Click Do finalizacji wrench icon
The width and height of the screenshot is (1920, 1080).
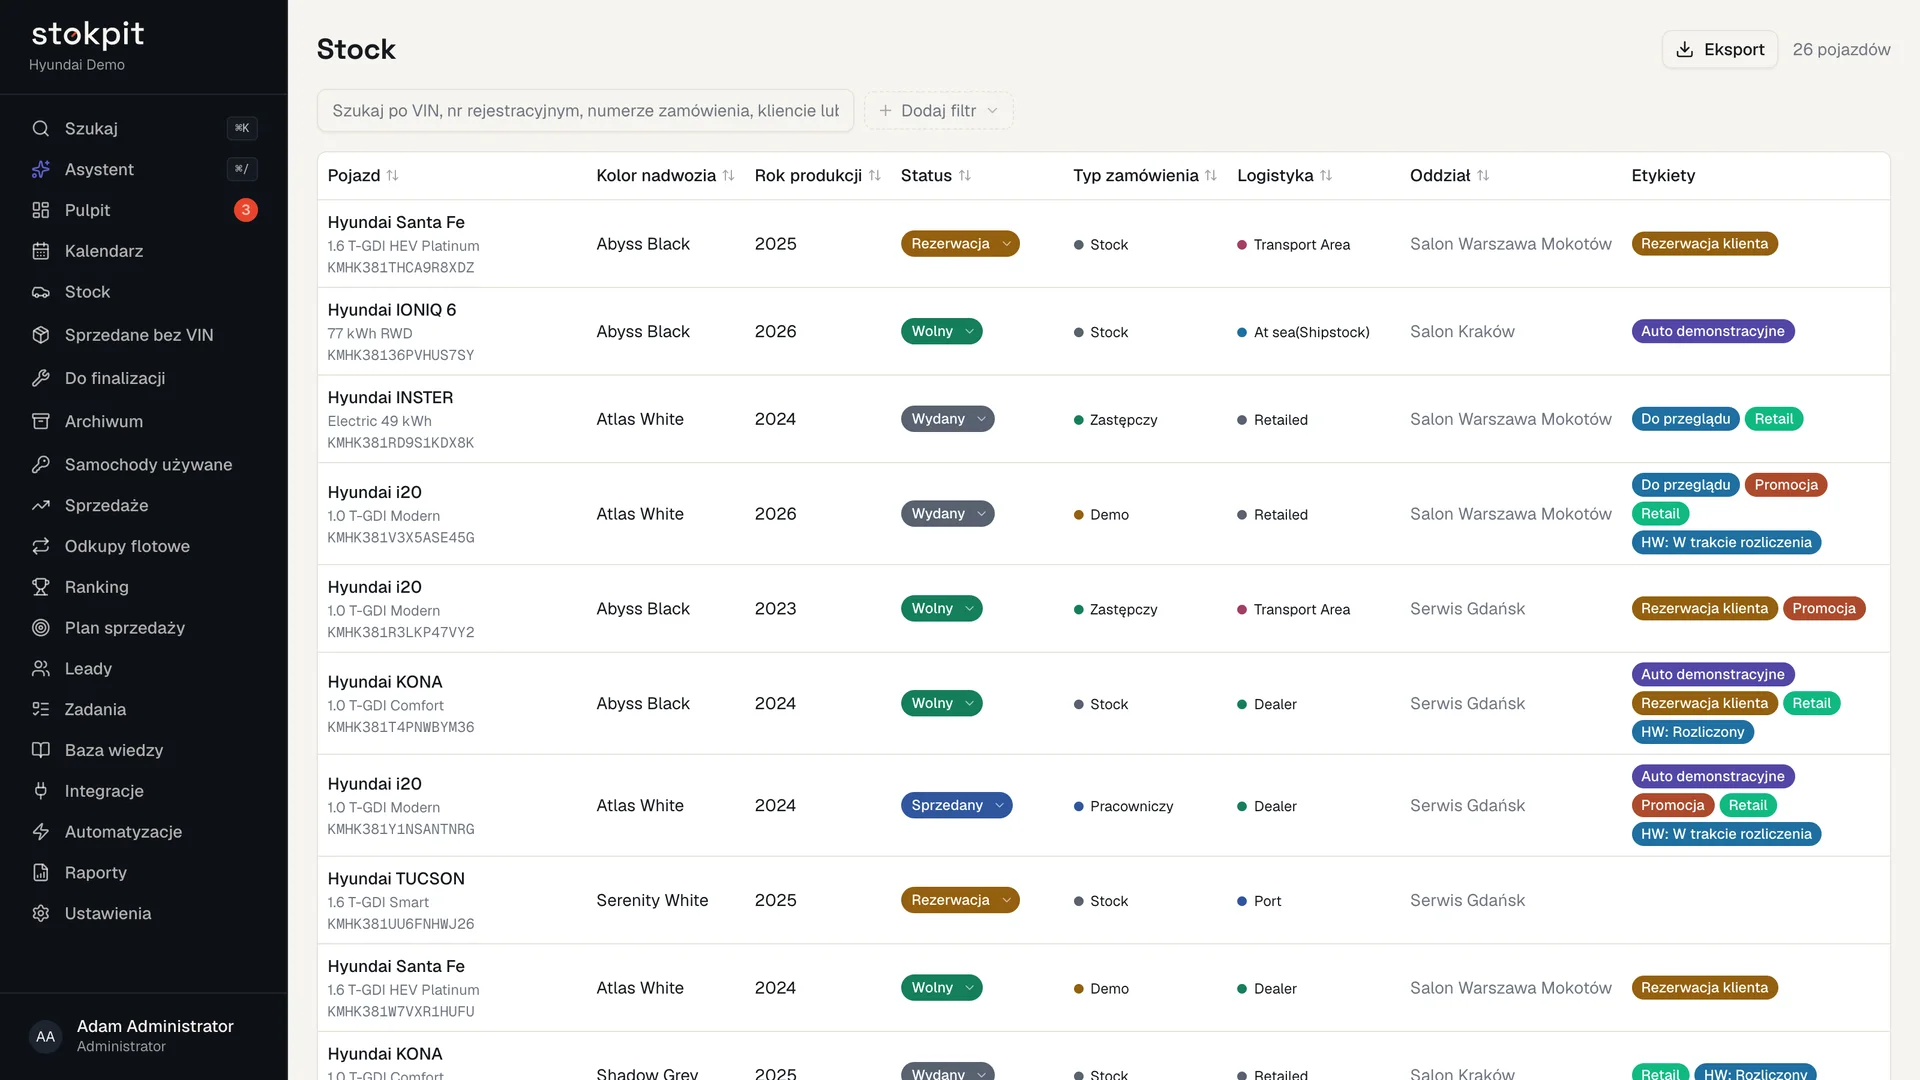tap(41, 378)
